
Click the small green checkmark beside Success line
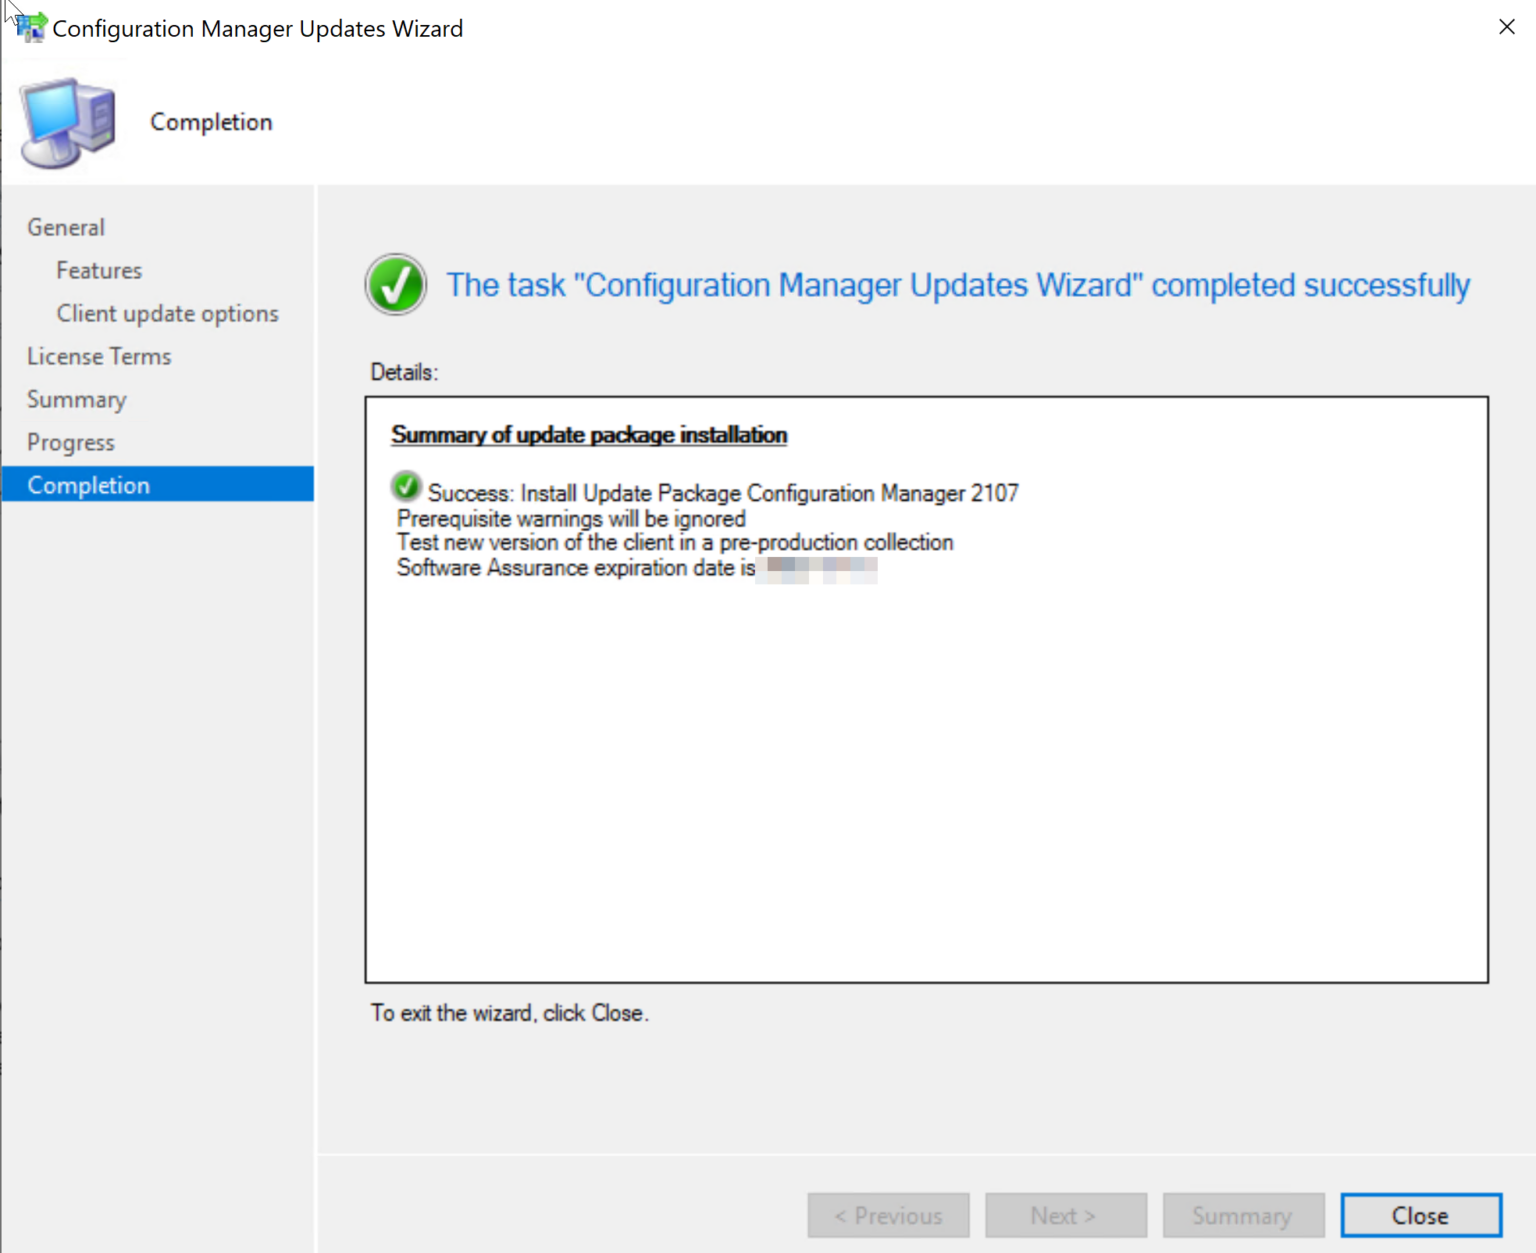406,488
